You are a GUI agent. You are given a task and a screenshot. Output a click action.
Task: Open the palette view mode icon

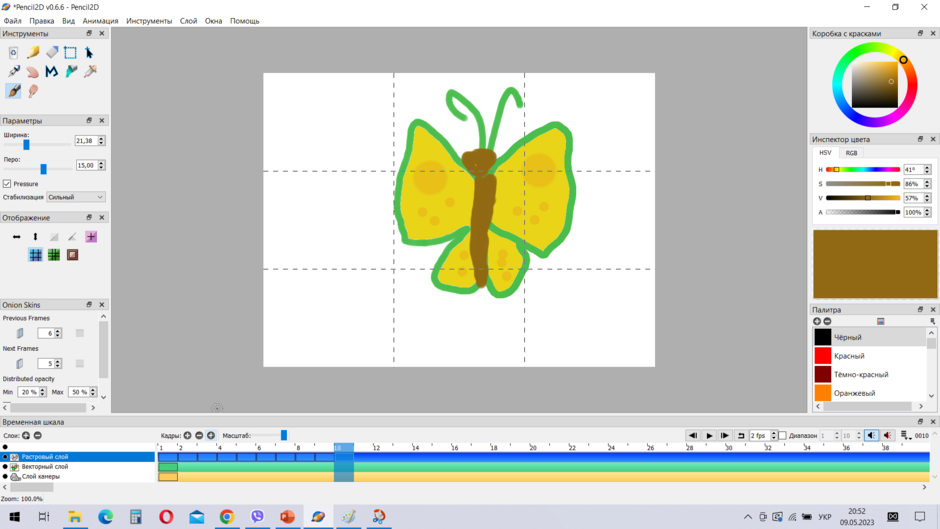pyautogui.click(x=881, y=321)
